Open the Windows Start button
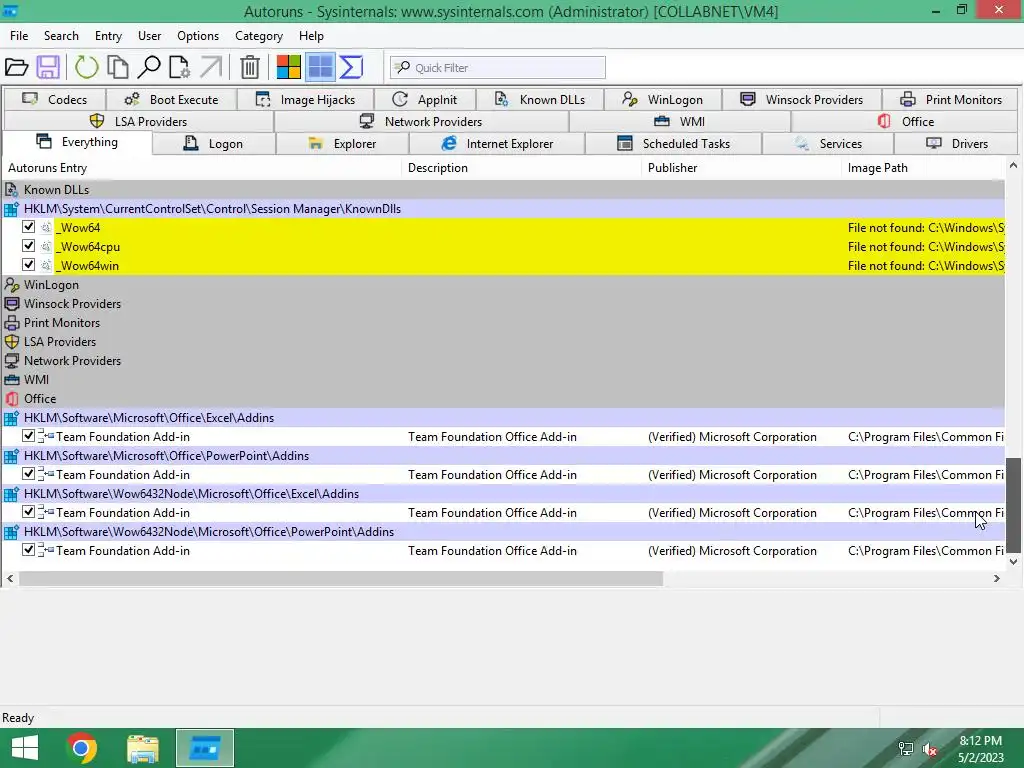 25,748
